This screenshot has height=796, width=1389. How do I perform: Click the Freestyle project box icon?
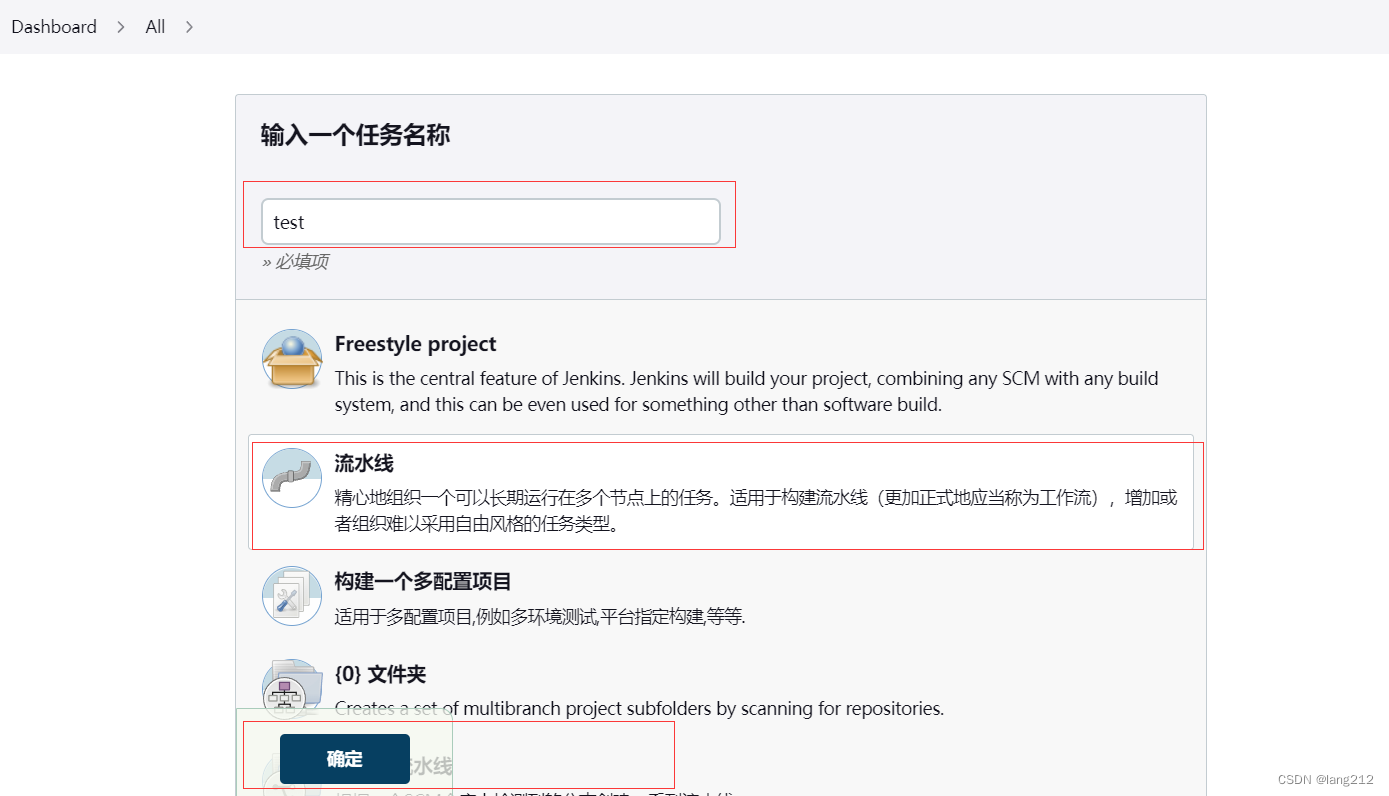(292, 359)
